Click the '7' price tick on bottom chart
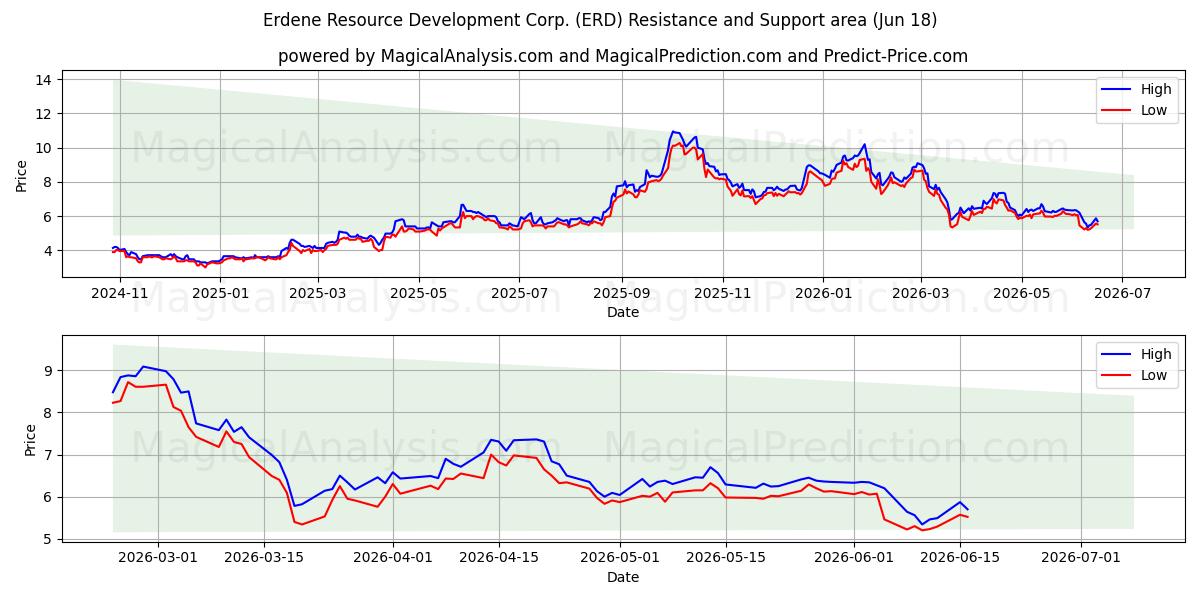Screen dimensions: 1200x600 [x=50, y=455]
